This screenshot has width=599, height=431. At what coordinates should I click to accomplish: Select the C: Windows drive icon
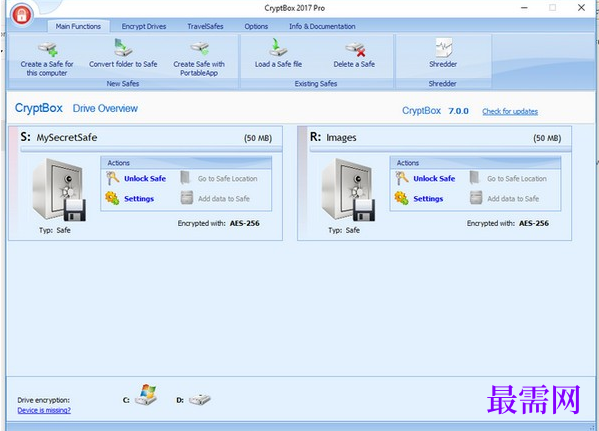[x=147, y=395]
